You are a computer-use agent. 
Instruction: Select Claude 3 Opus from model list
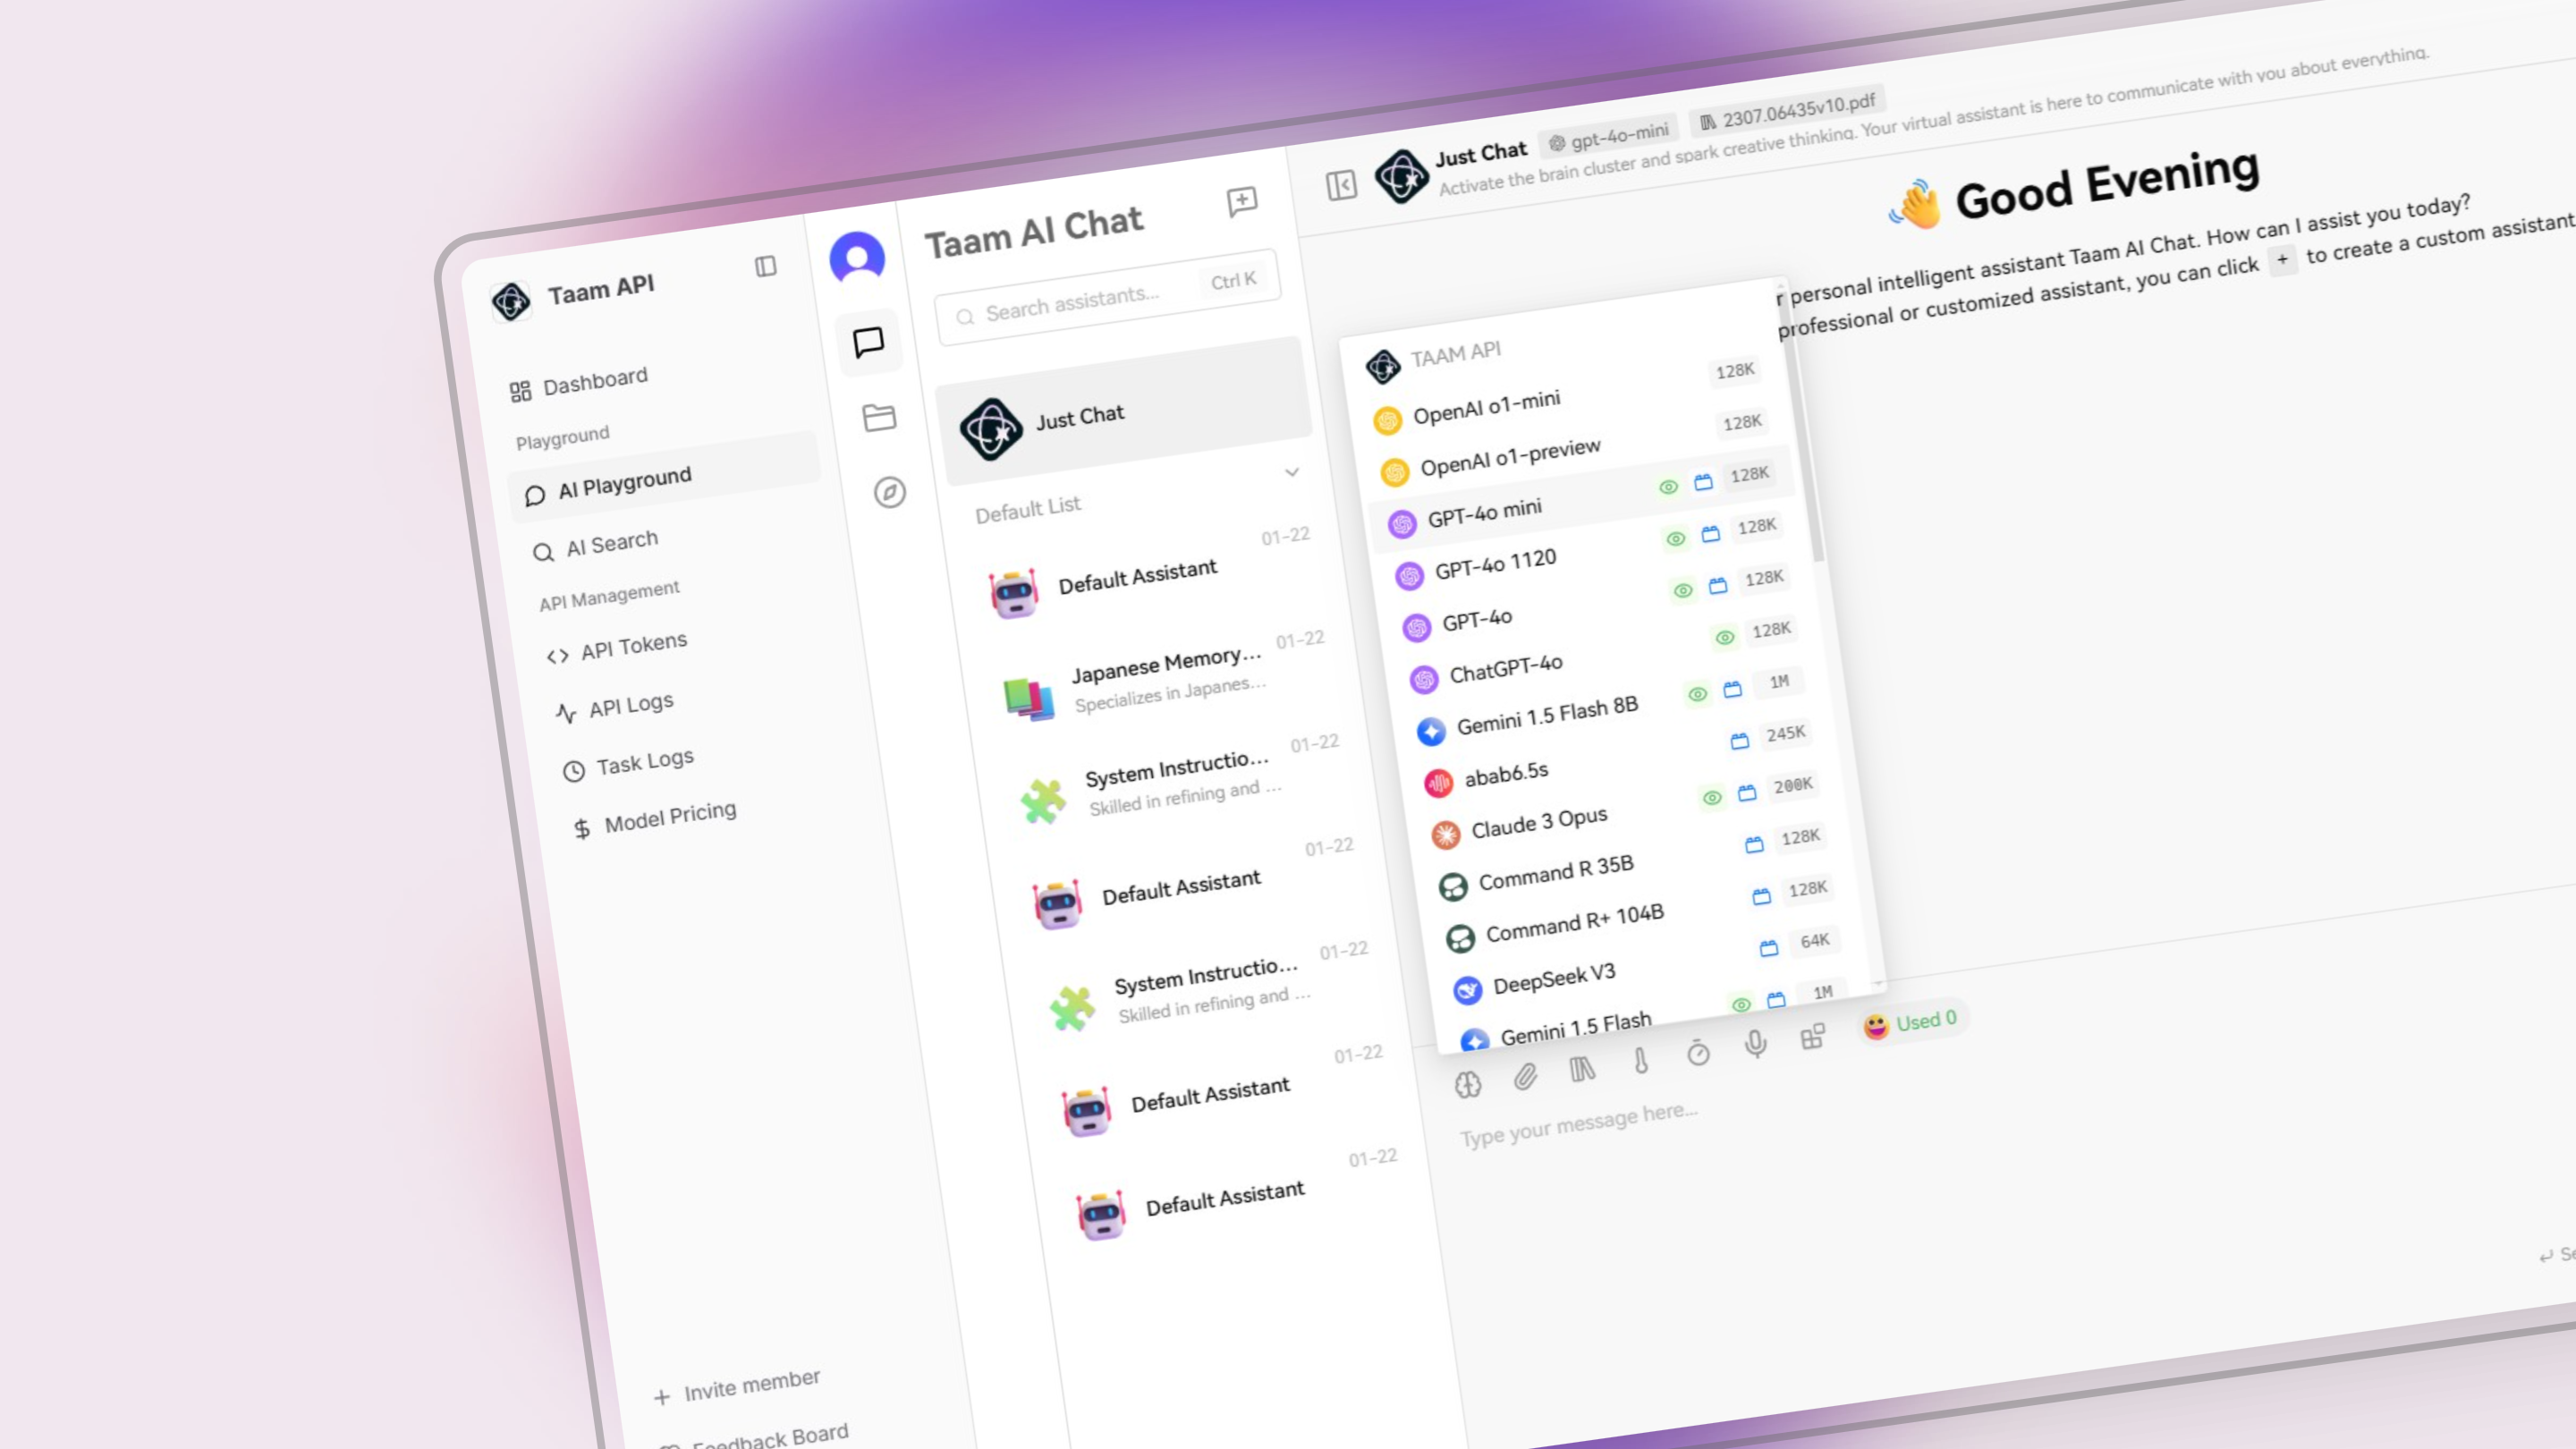(1538, 823)
